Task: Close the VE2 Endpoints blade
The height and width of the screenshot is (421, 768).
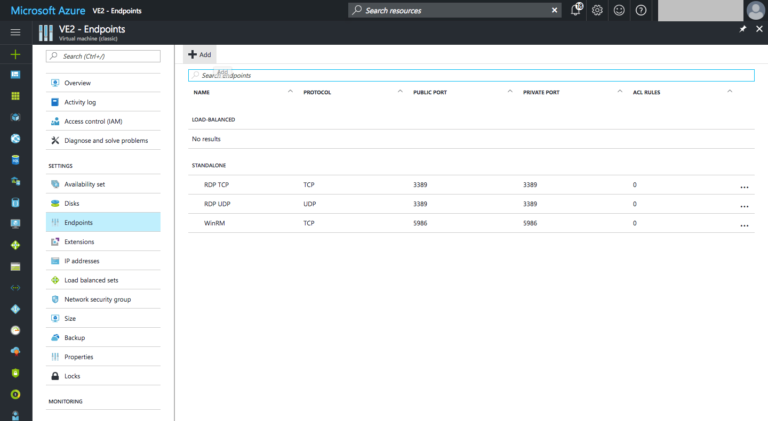Action: tap(759, 29)
